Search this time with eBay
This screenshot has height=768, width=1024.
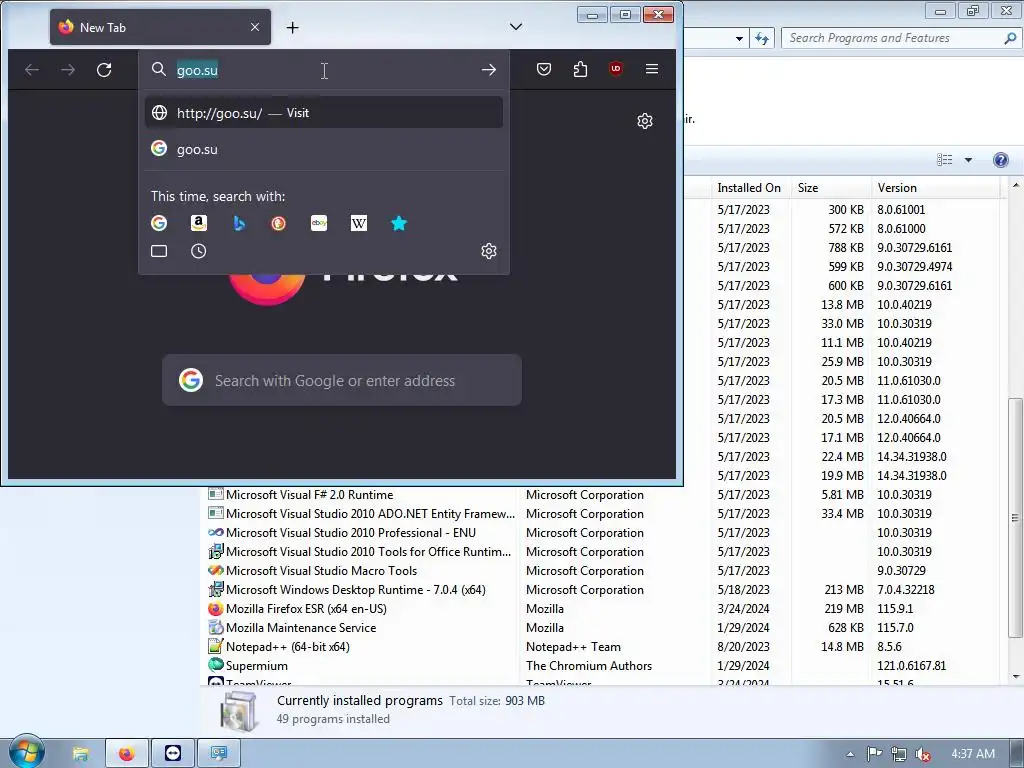coord(319,223)
